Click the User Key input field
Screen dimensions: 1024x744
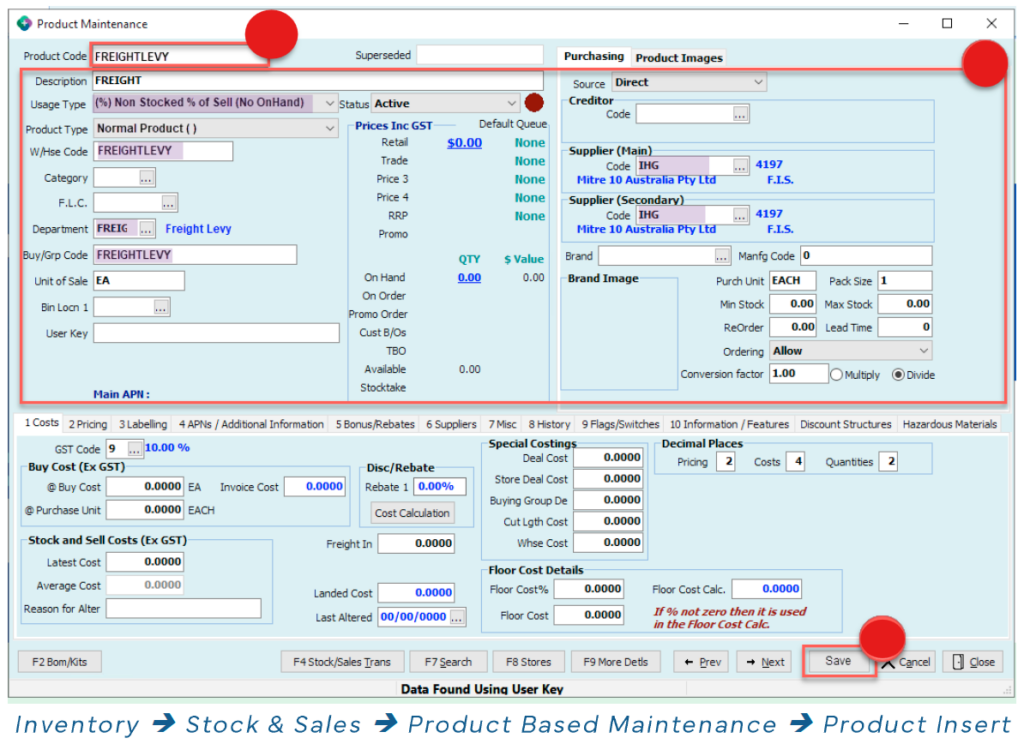(x=216, y=333)
